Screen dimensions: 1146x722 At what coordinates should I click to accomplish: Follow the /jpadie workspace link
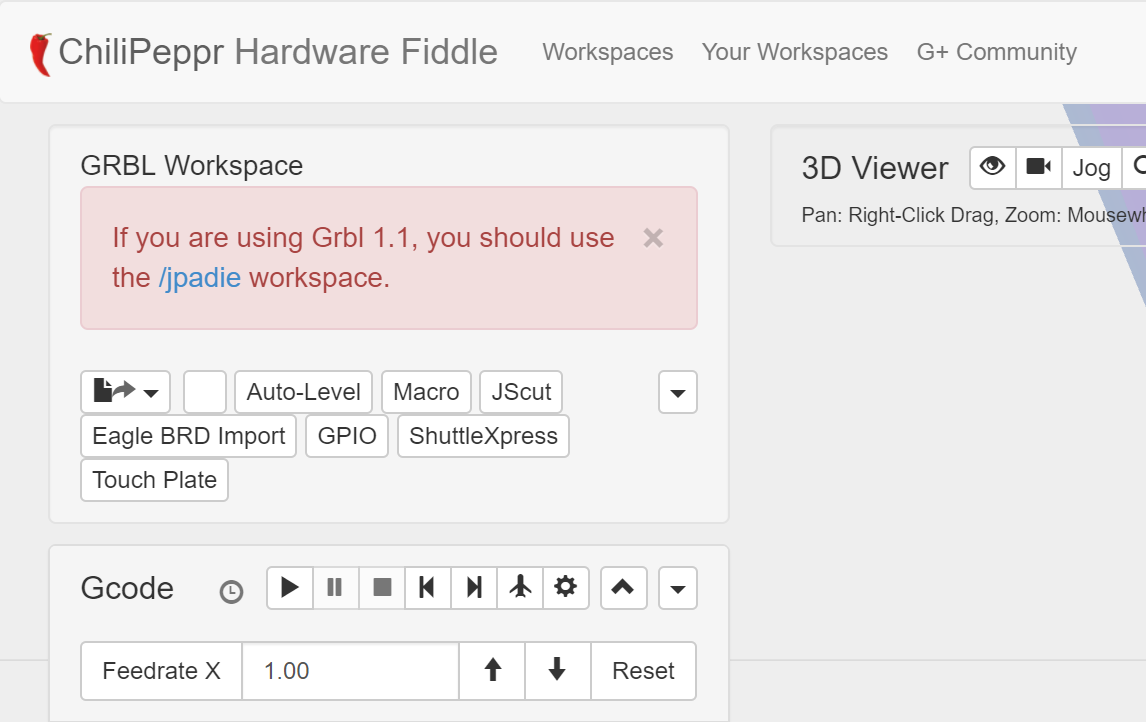pyautogui.click(x=200, y=277)
